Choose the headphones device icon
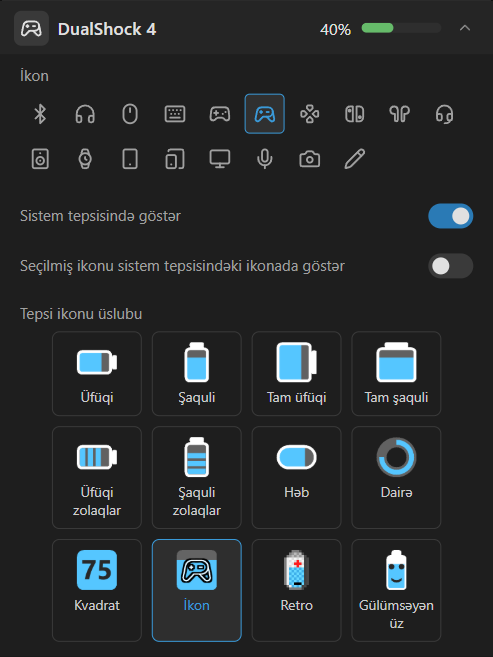The height and width of the screenshot is (657, 493). coord(85,114)
